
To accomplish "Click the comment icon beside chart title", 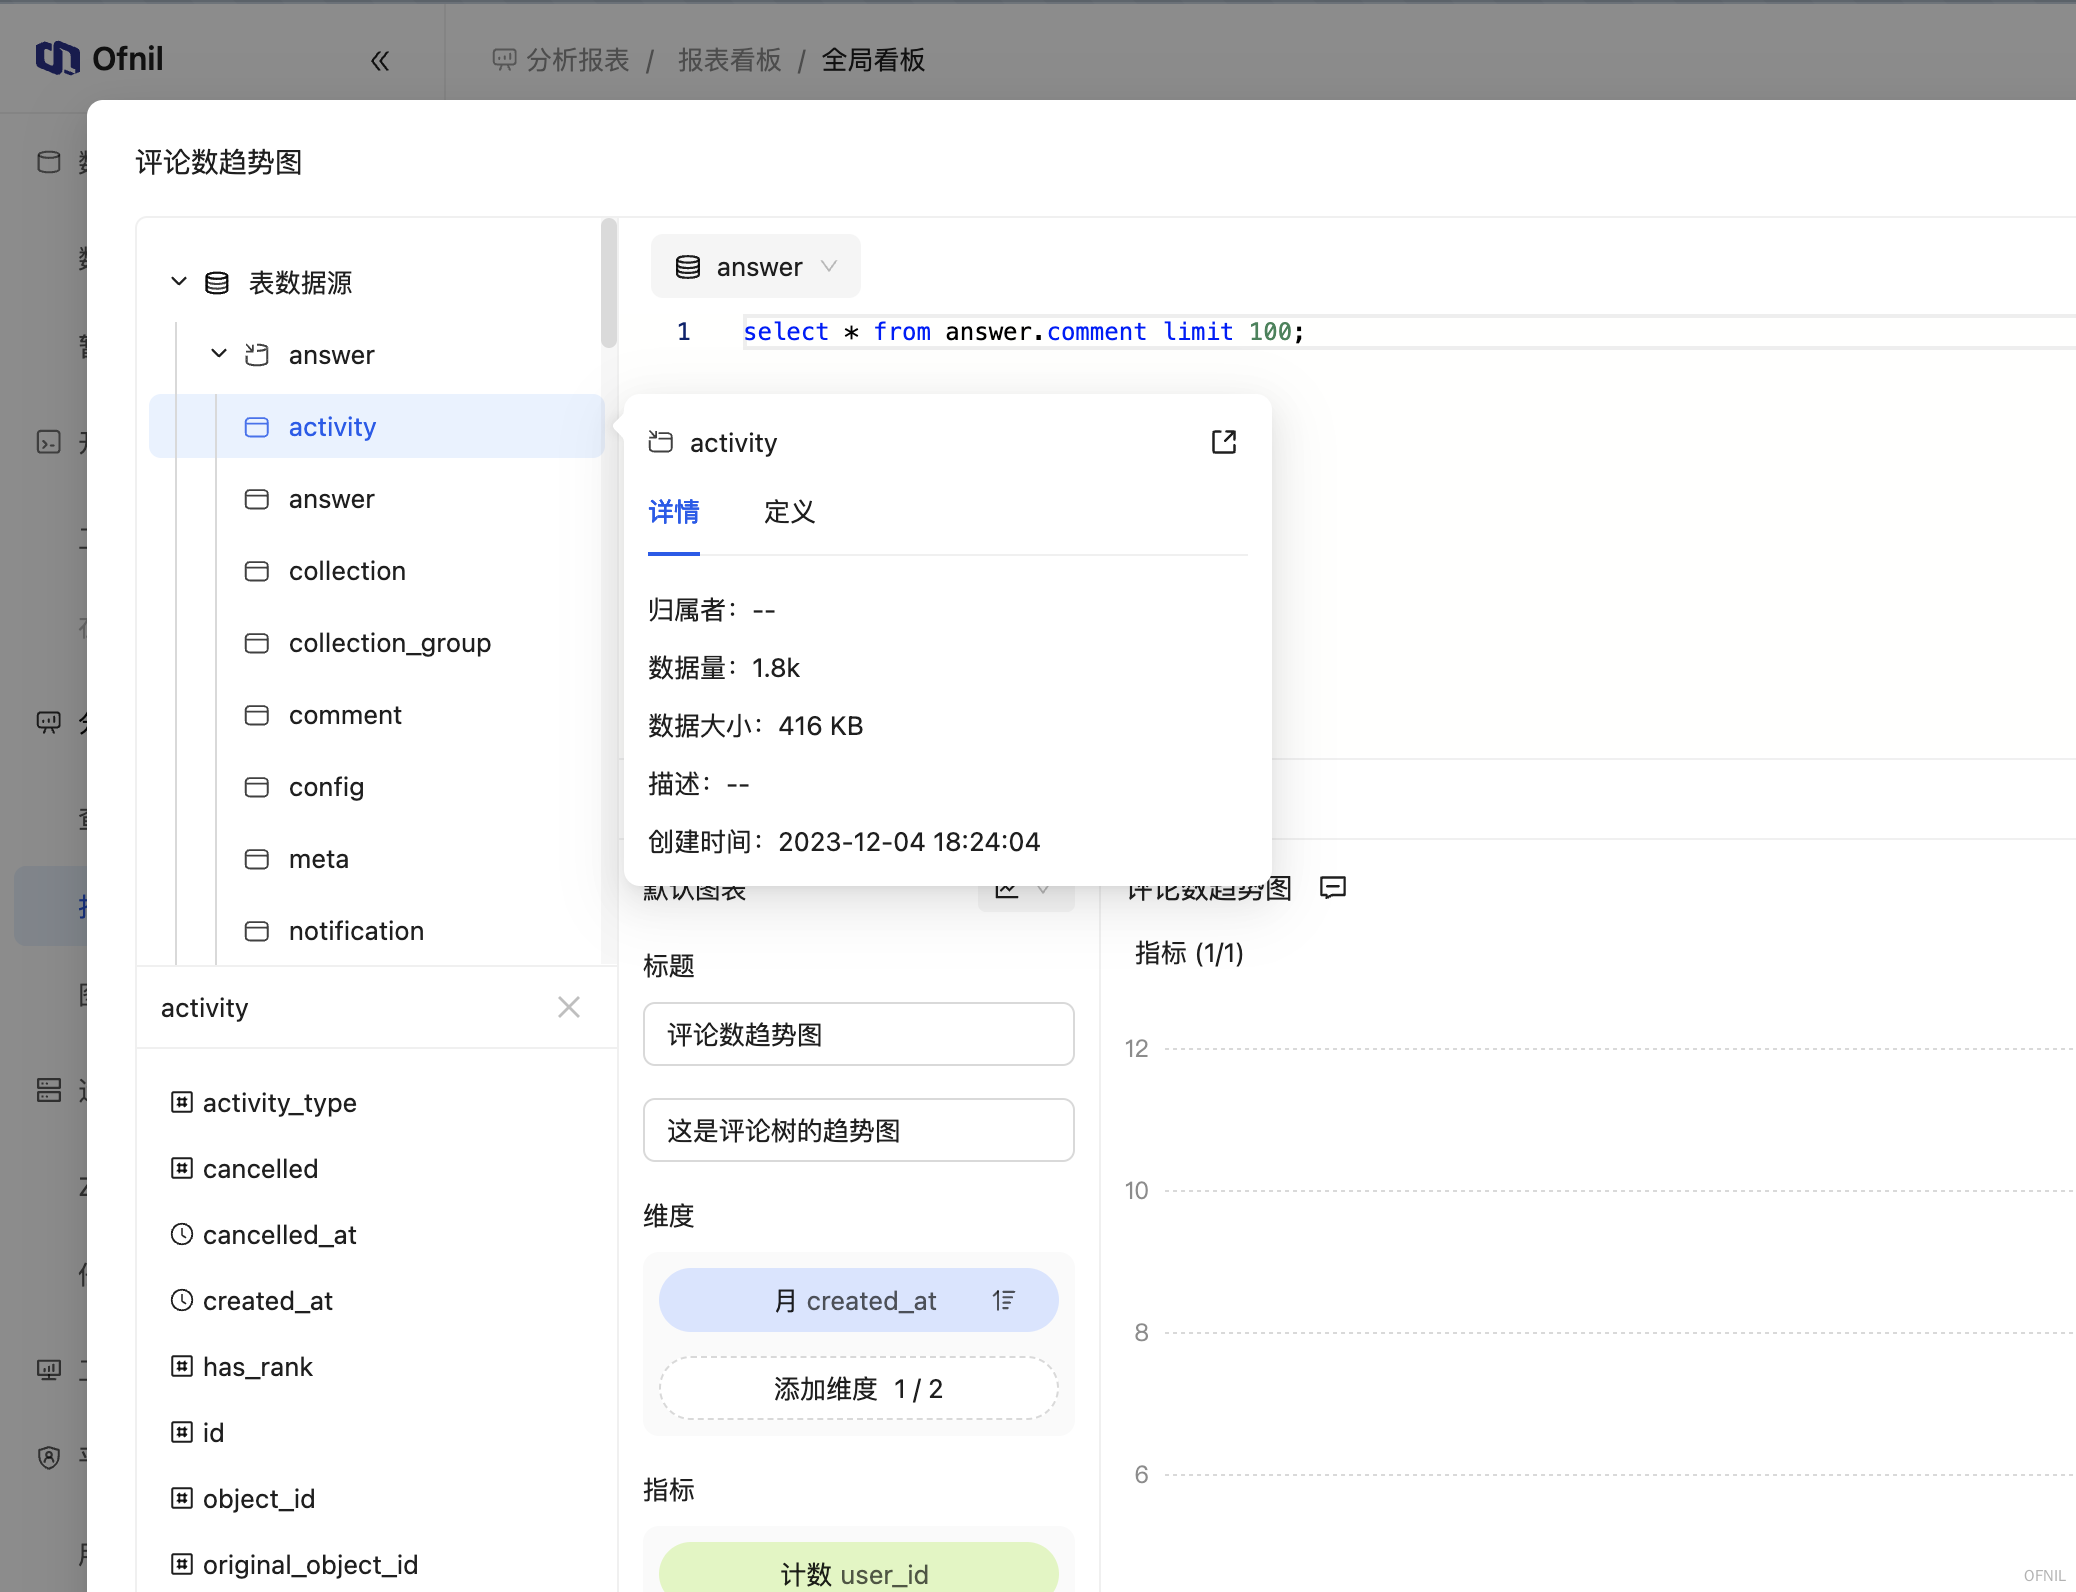I will (x=1333, y=888).
